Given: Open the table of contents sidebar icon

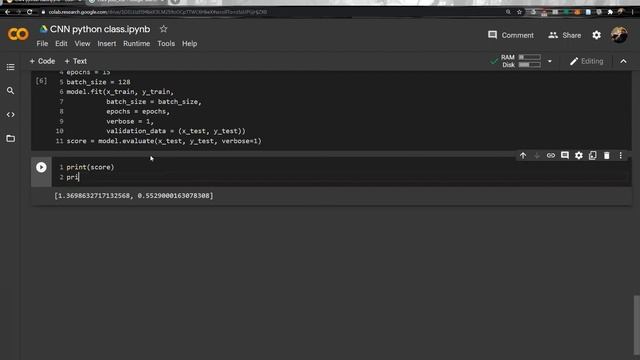Looking at the screenshot, I should pyautogui.click(x=11, y=67).
